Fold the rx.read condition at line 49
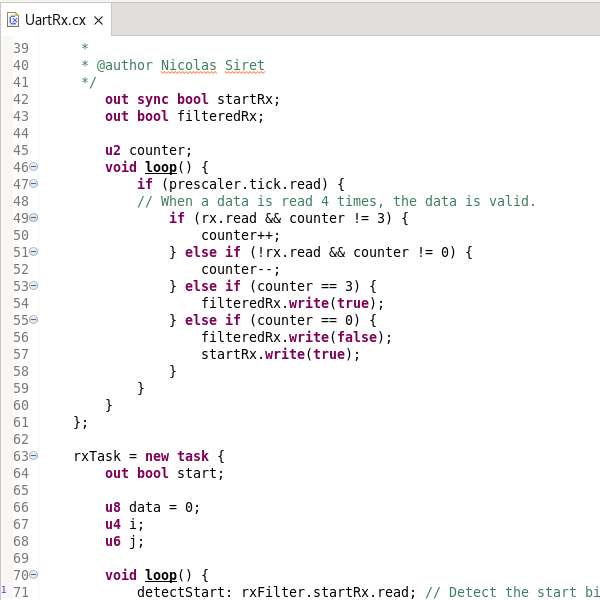Screen dimensions: 600x600 point(33,218)
